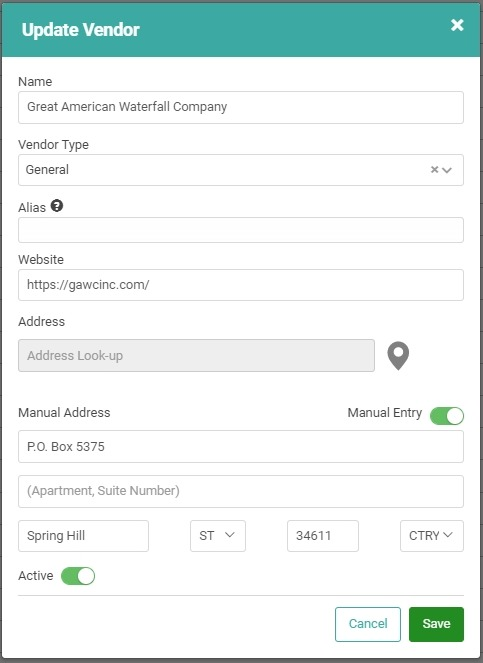The width and height of the screenshot is (483, 663).
Task: Disable the Active vendor toggle
Action: (78, 576)
